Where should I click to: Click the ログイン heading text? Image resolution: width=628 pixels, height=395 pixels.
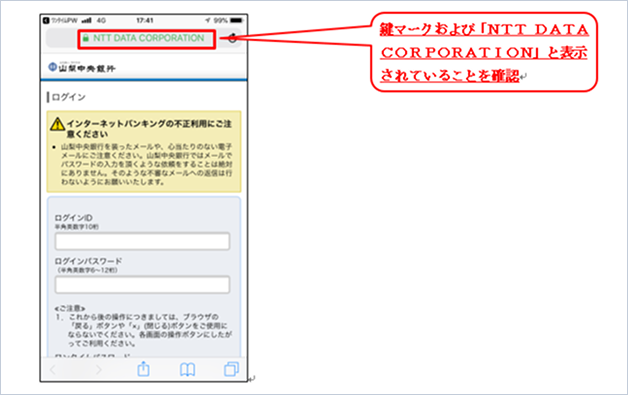click(x=68, y=97)
